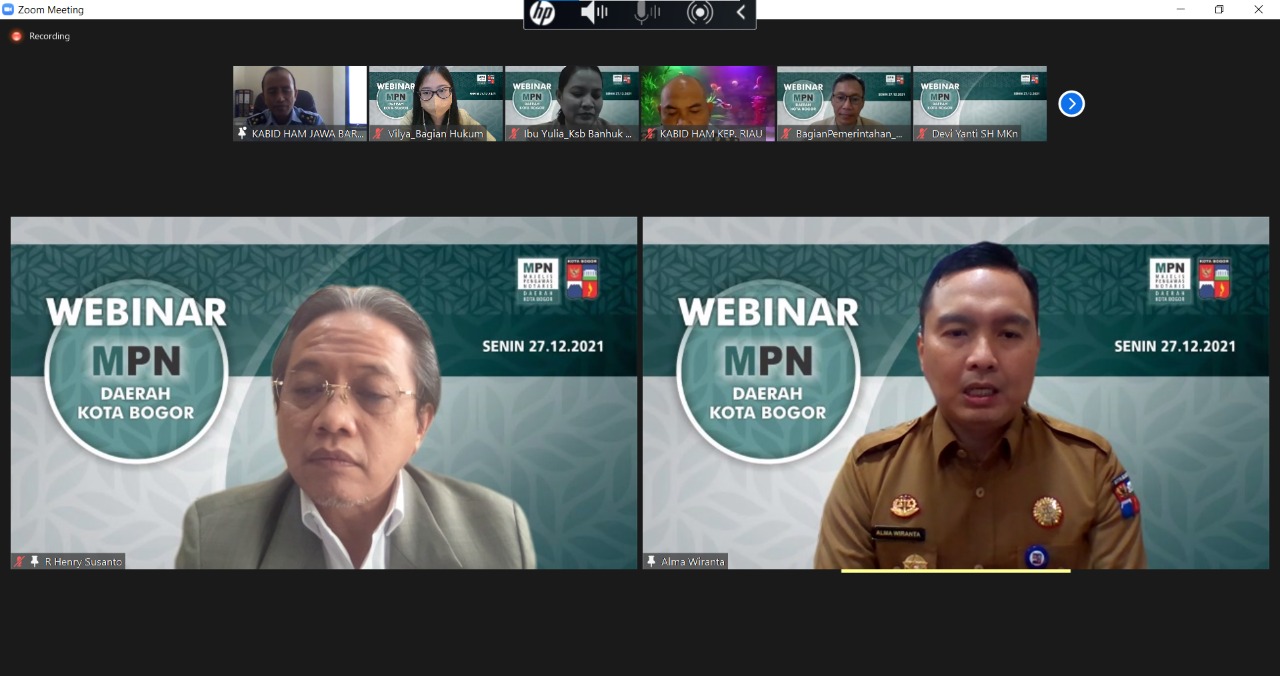Click the red Recording indicator icon
1280x676 pixels.
[x=16, y=36]
